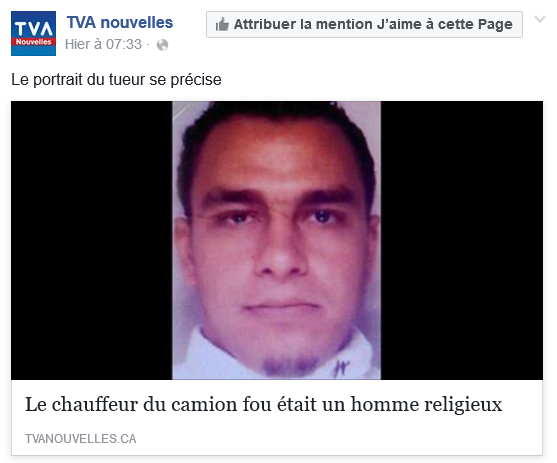The height and width of the screenshot is (463, 557).
Task: Open the TVA Nouvelles profile logo
Action: tap(33, 33)
